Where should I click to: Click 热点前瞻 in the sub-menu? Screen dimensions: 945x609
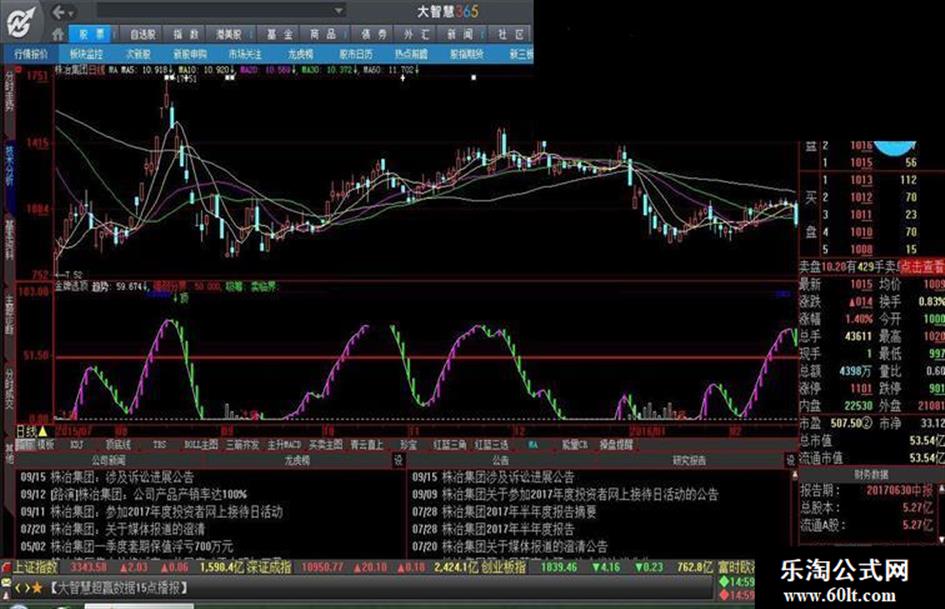coord(411,54)
